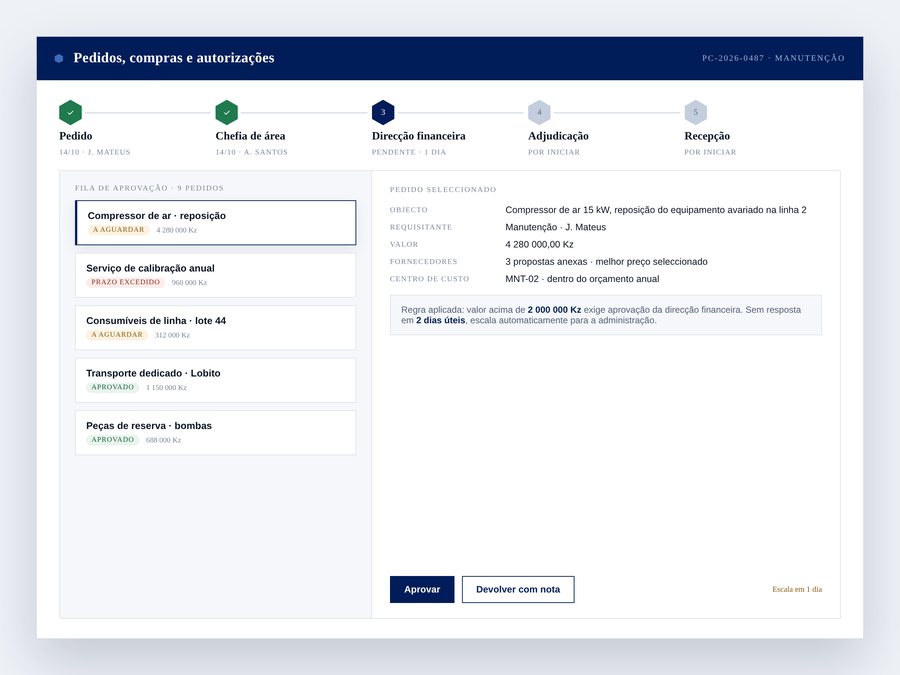
Task: Click the Compressor de ar 15 kW description
Action: click(x=655, y=210)
